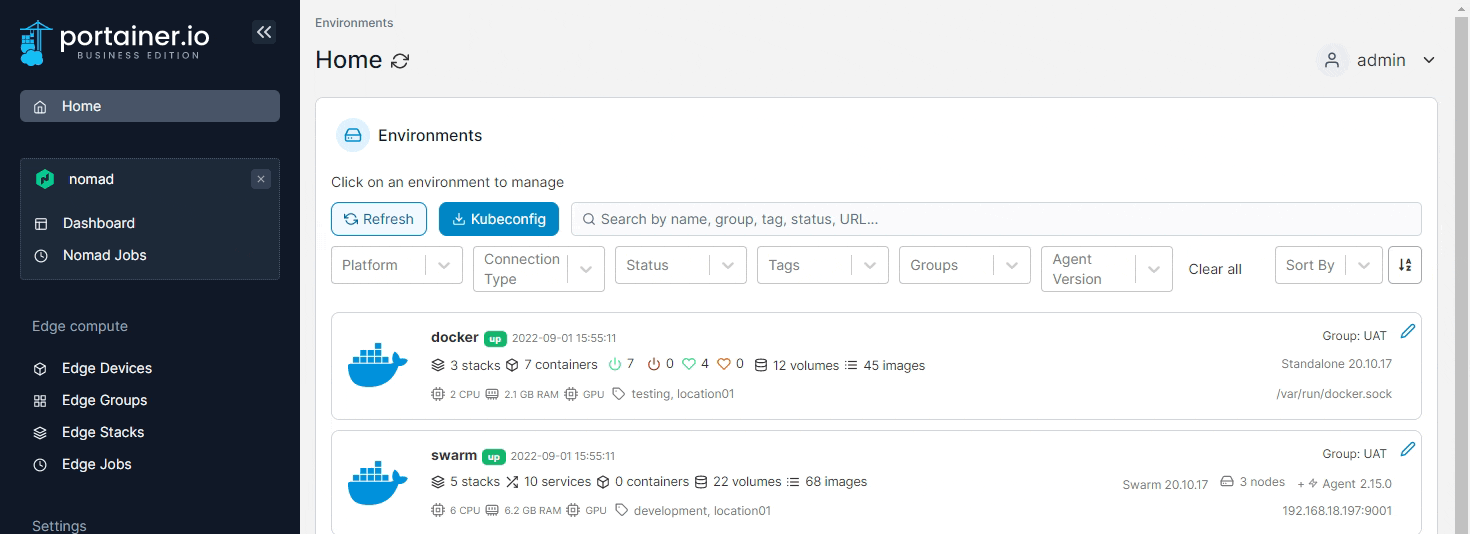Open the Tags filter dropdown
This screenshot has height=534, width=1470.
click(823, 265)
